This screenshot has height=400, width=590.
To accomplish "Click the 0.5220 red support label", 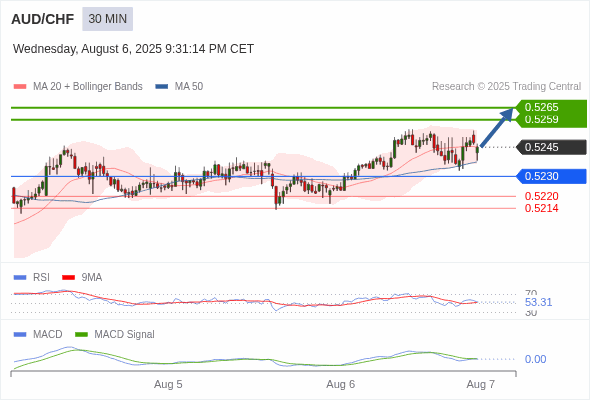I will pos(541,196).
